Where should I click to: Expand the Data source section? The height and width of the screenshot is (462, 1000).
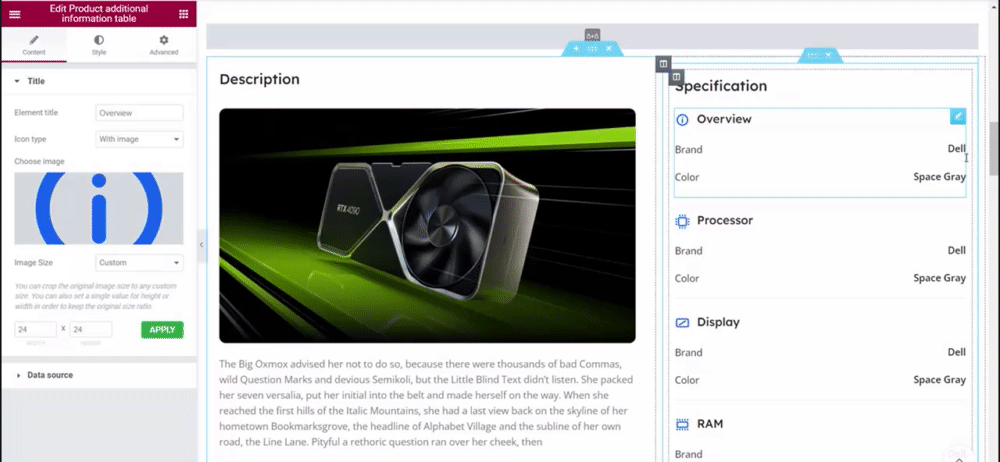99,375
